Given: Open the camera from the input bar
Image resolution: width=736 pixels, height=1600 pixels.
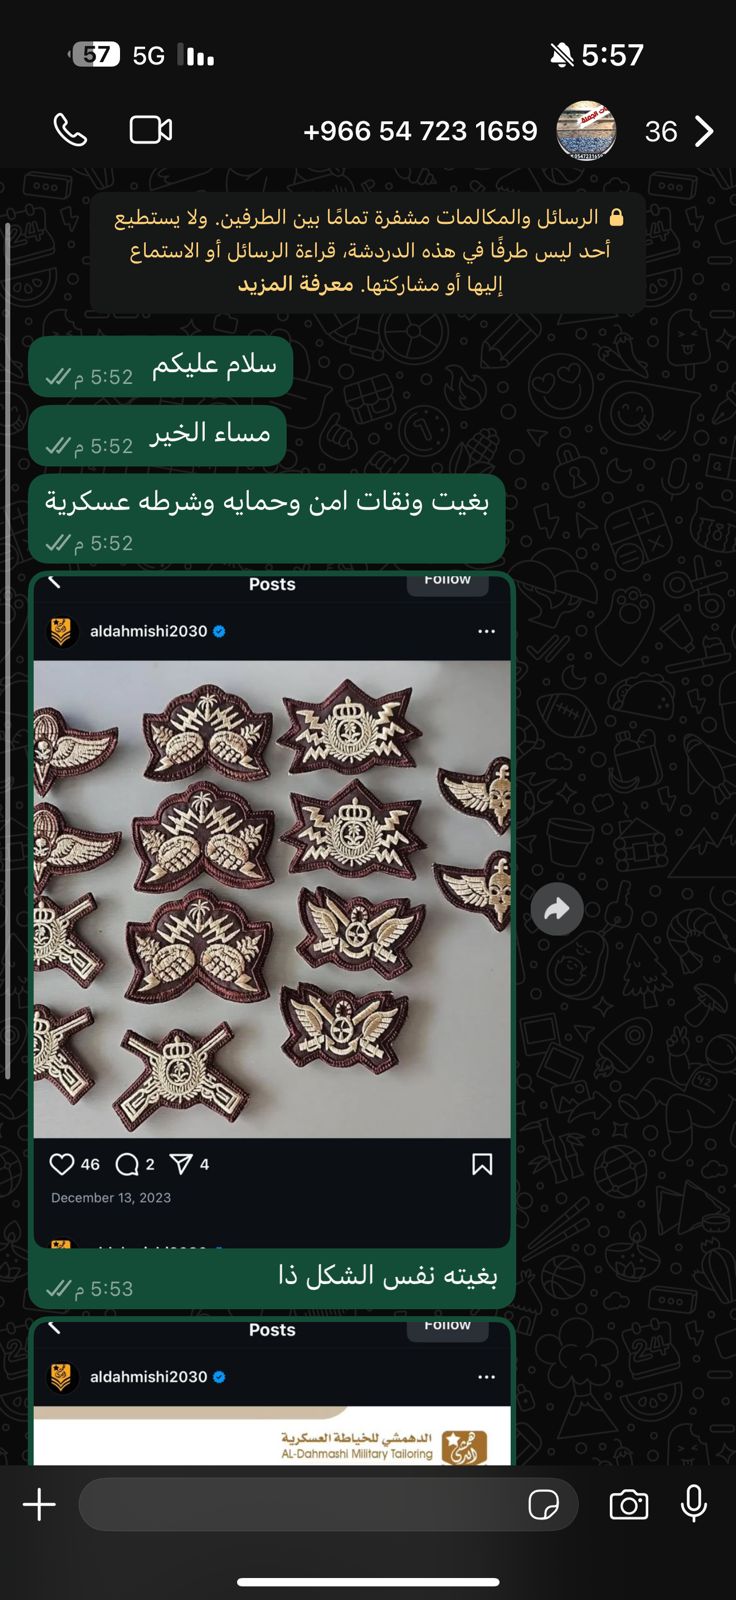Looking at the screenshot, I should (x=629, y=1504).
